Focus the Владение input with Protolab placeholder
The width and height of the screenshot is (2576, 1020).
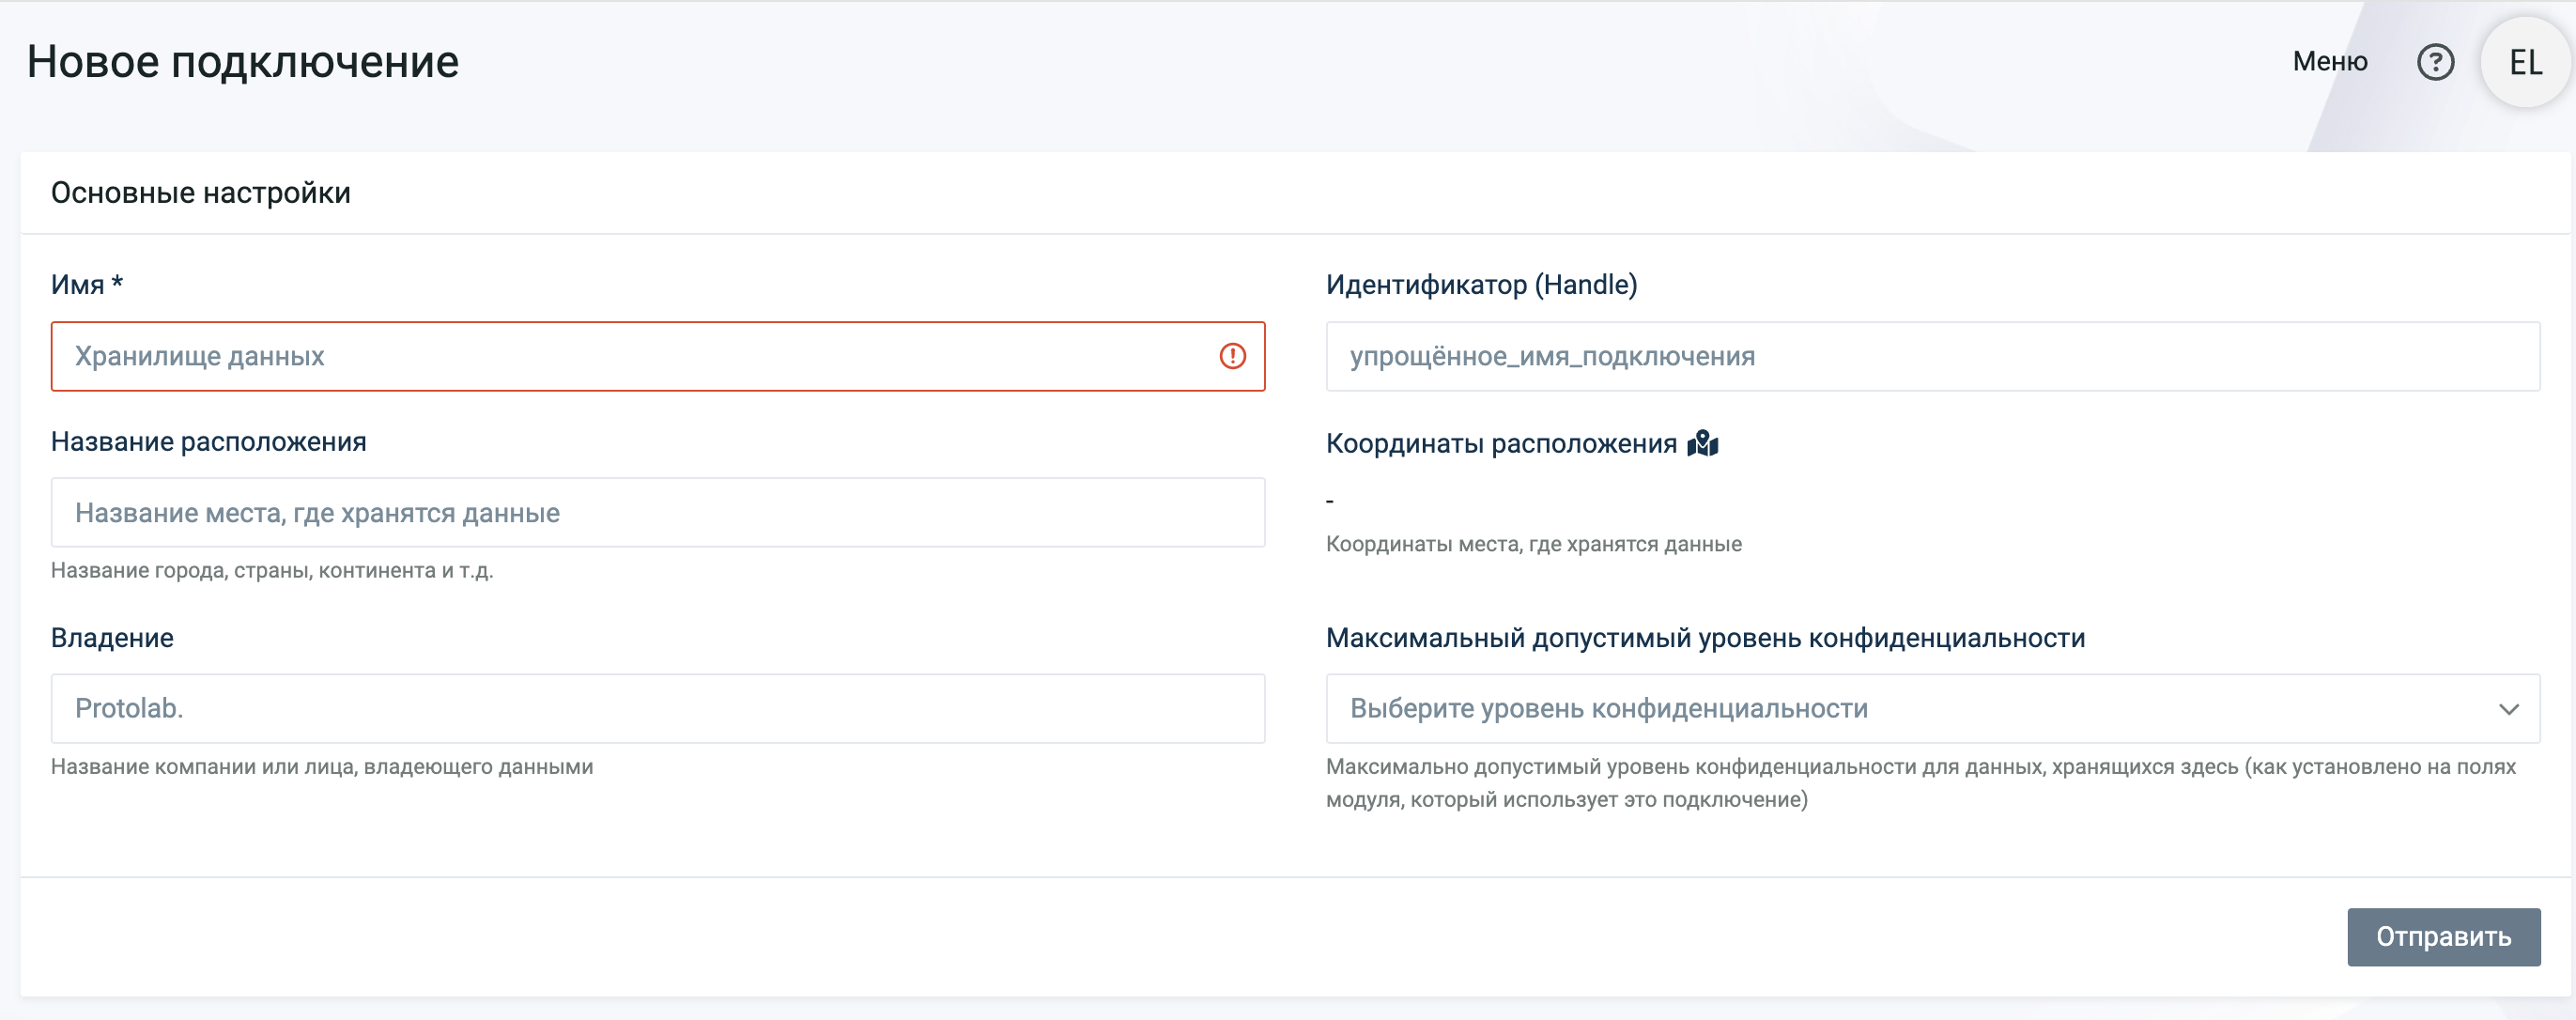(x=657, y=709)
